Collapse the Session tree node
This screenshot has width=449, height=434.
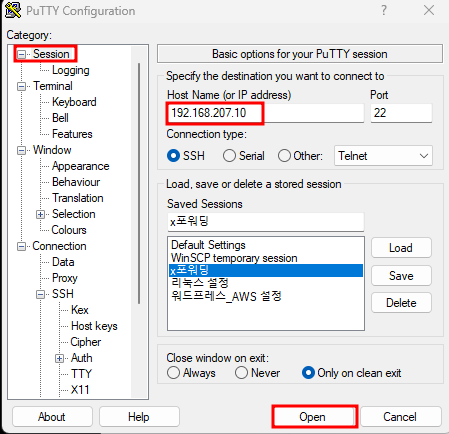click(21, 54)
